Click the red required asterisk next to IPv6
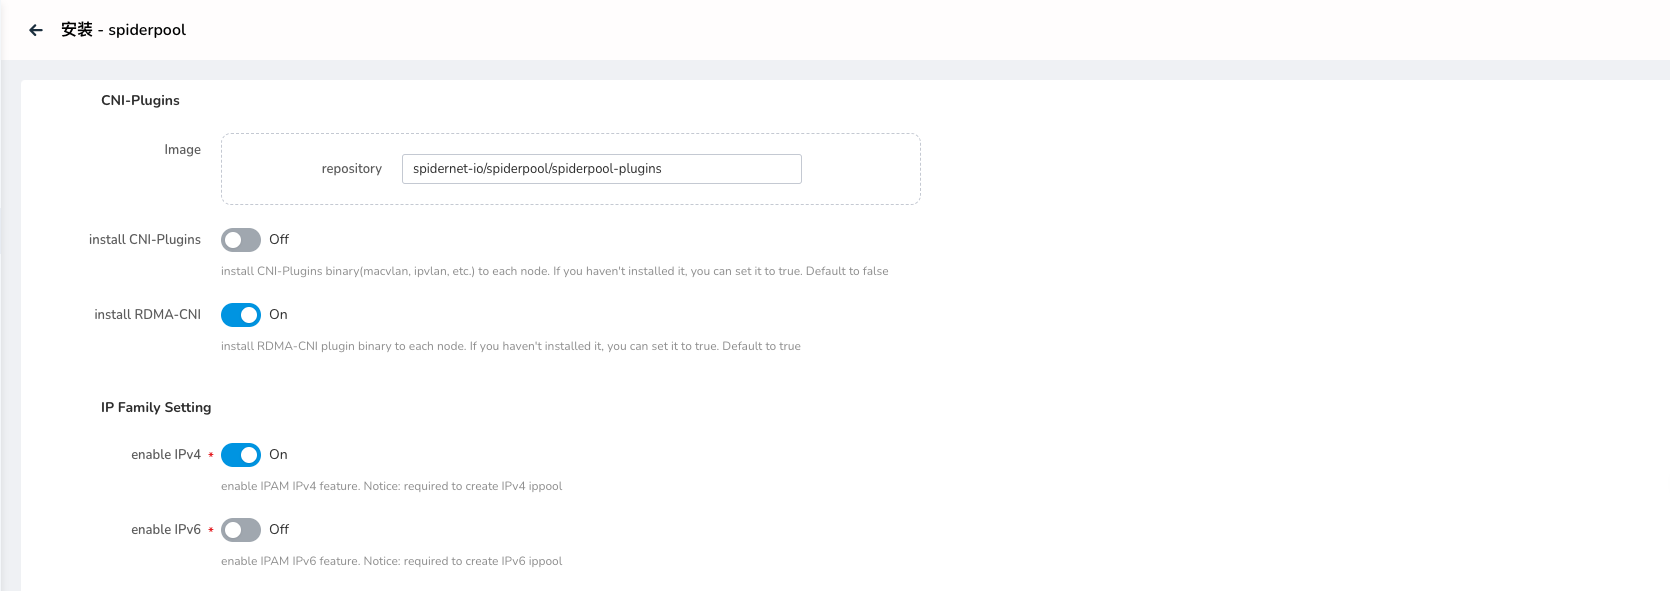Screen dimensions: 1670x591 pos(211,531)
